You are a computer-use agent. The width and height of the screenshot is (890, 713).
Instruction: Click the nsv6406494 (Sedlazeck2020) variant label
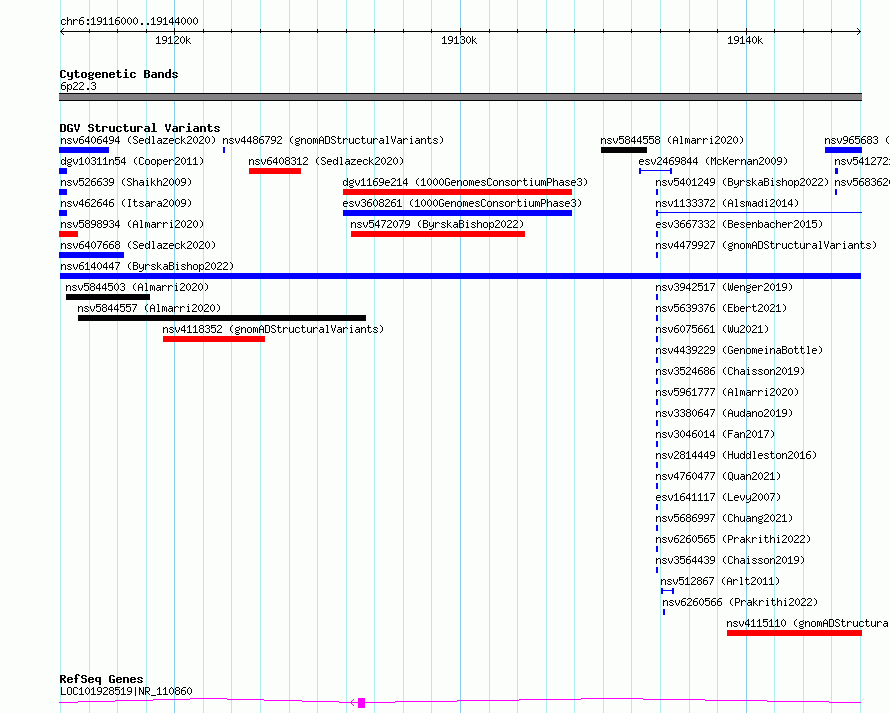[138, 140]
